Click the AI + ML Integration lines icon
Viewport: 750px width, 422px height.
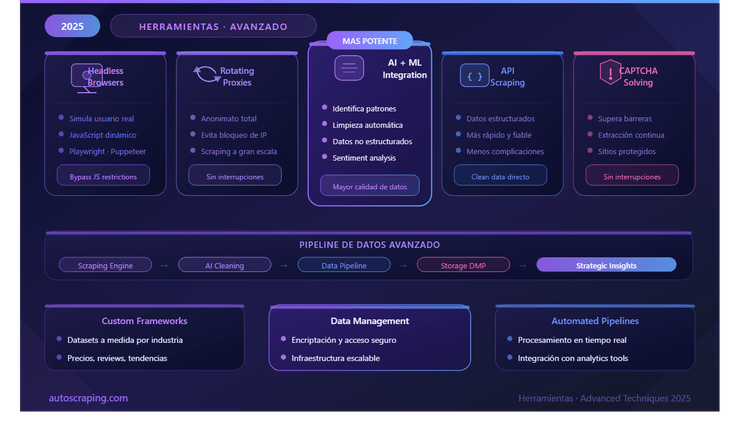[x=349, y=68]
